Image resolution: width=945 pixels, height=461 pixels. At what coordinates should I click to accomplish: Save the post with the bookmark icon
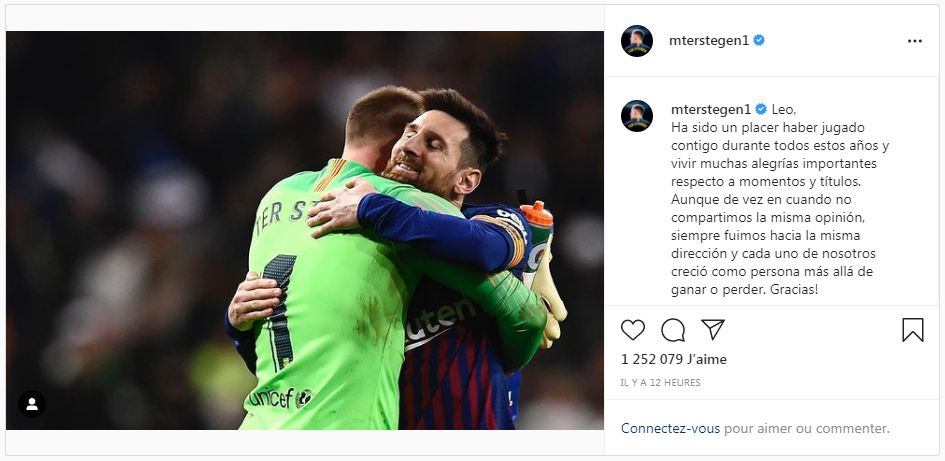click(x=912, y=330)
